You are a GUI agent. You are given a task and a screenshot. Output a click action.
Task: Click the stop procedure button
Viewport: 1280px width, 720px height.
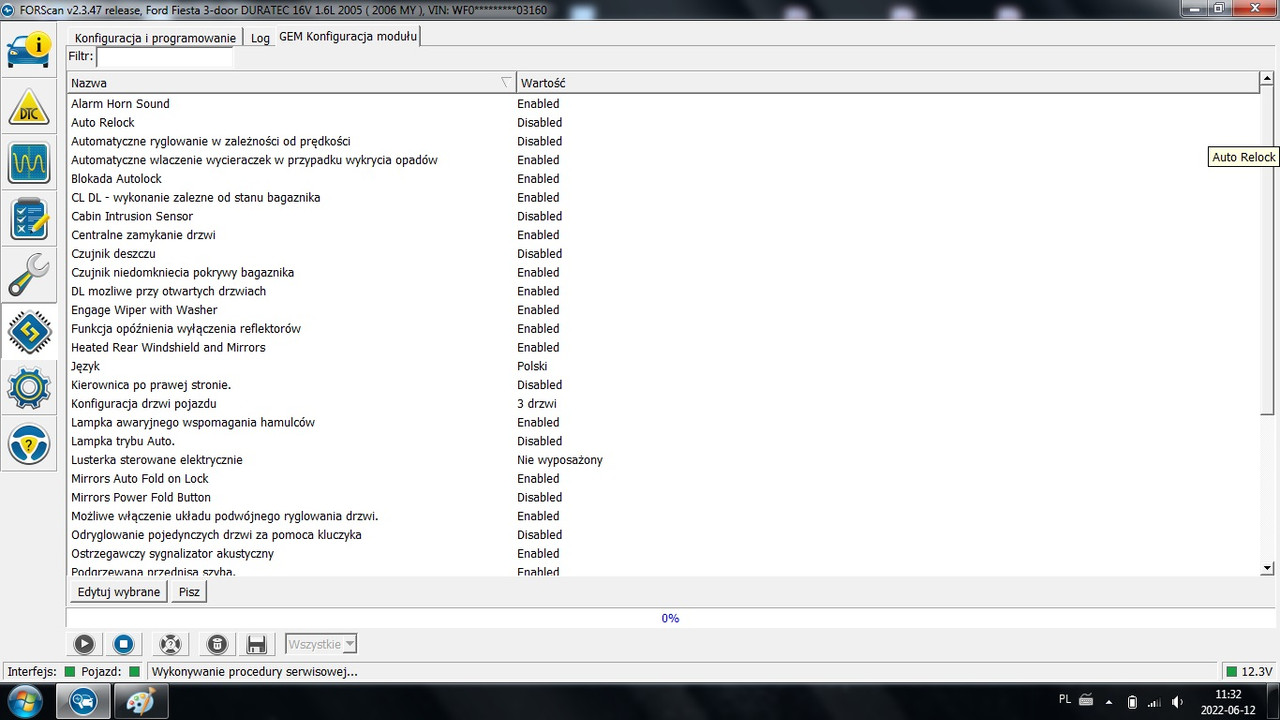(123, 645)
